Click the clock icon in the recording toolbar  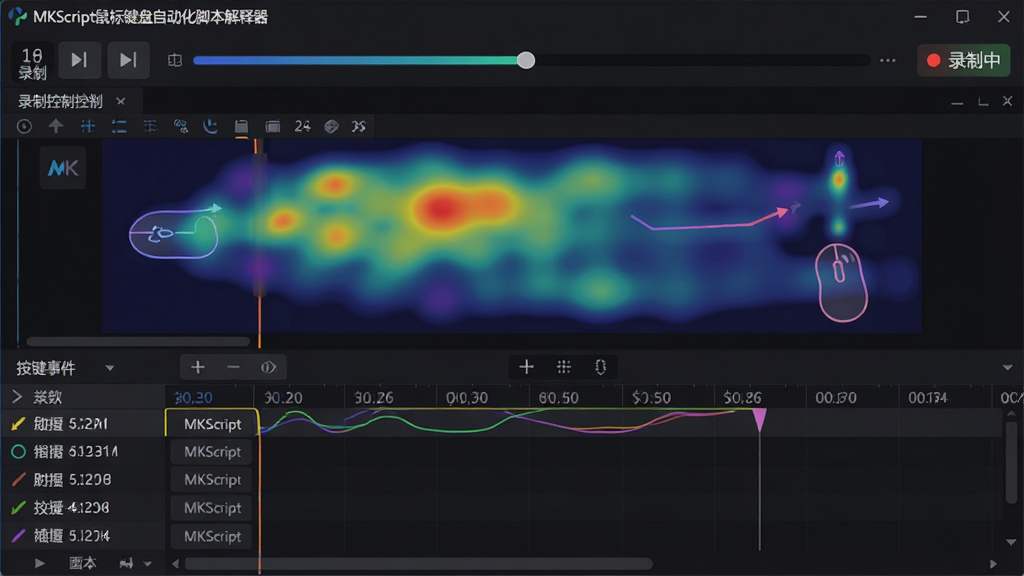click(24, 127)
